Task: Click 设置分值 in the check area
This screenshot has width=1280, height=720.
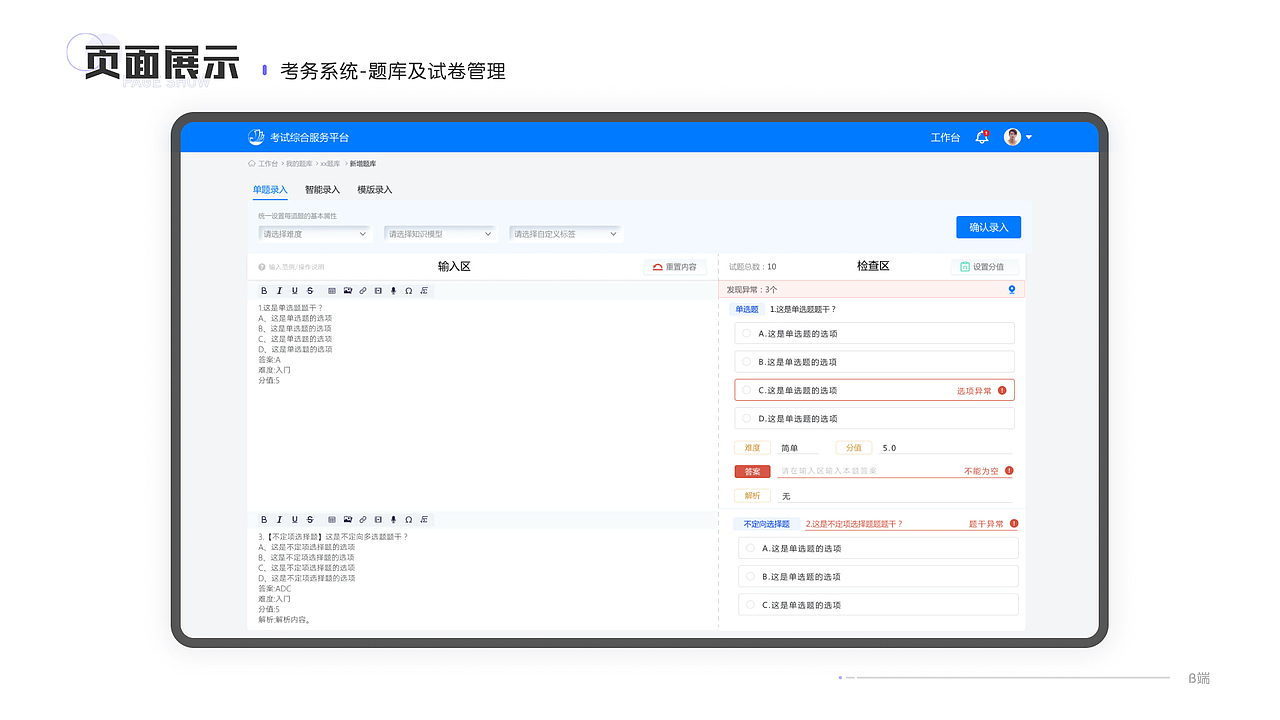Action: tap(984, 266)
